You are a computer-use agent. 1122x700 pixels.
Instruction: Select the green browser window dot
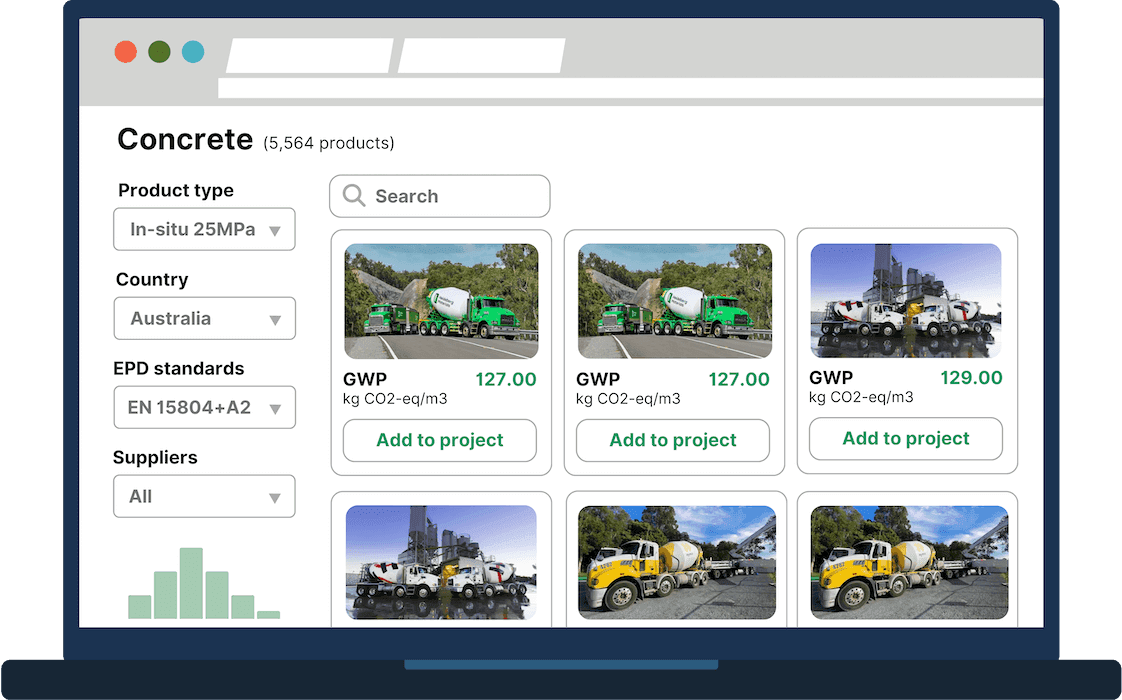click(158, 51)
